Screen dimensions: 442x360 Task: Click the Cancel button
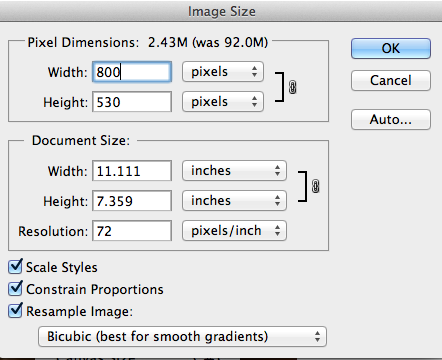coord(391,80)
